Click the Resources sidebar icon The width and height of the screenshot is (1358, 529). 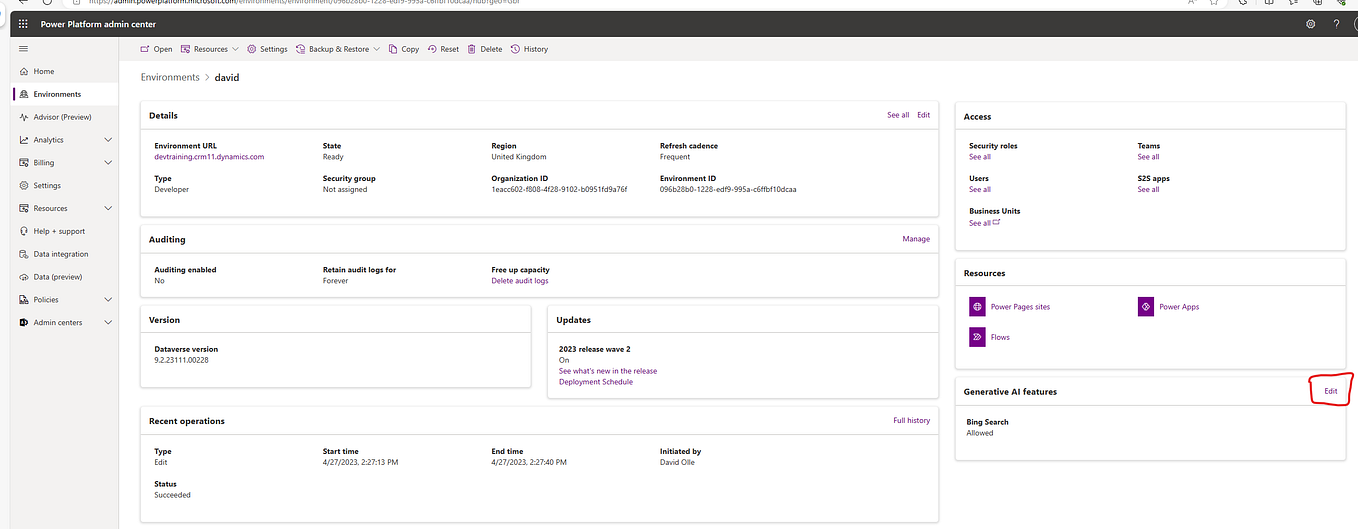click(24, 208)
